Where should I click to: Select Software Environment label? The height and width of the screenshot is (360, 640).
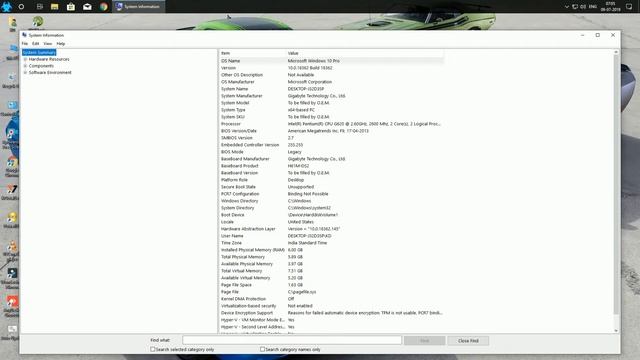click(50, 72)
